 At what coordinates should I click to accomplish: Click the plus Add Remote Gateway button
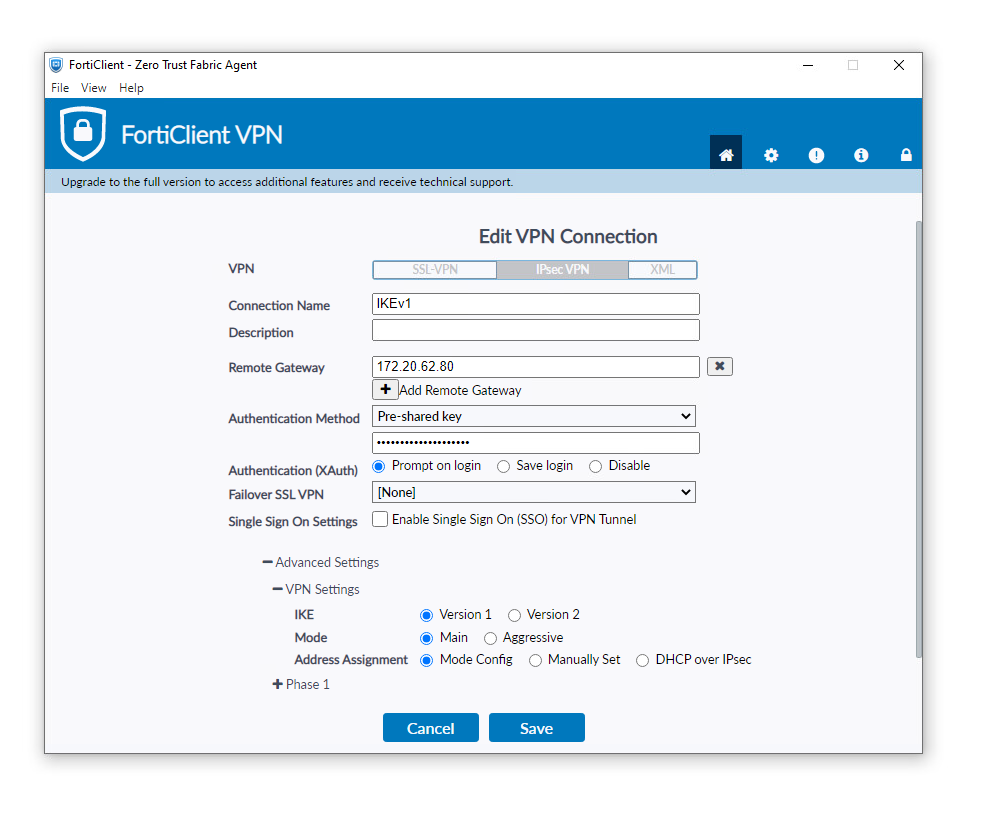pyautogui.click(x=385, y=389)
